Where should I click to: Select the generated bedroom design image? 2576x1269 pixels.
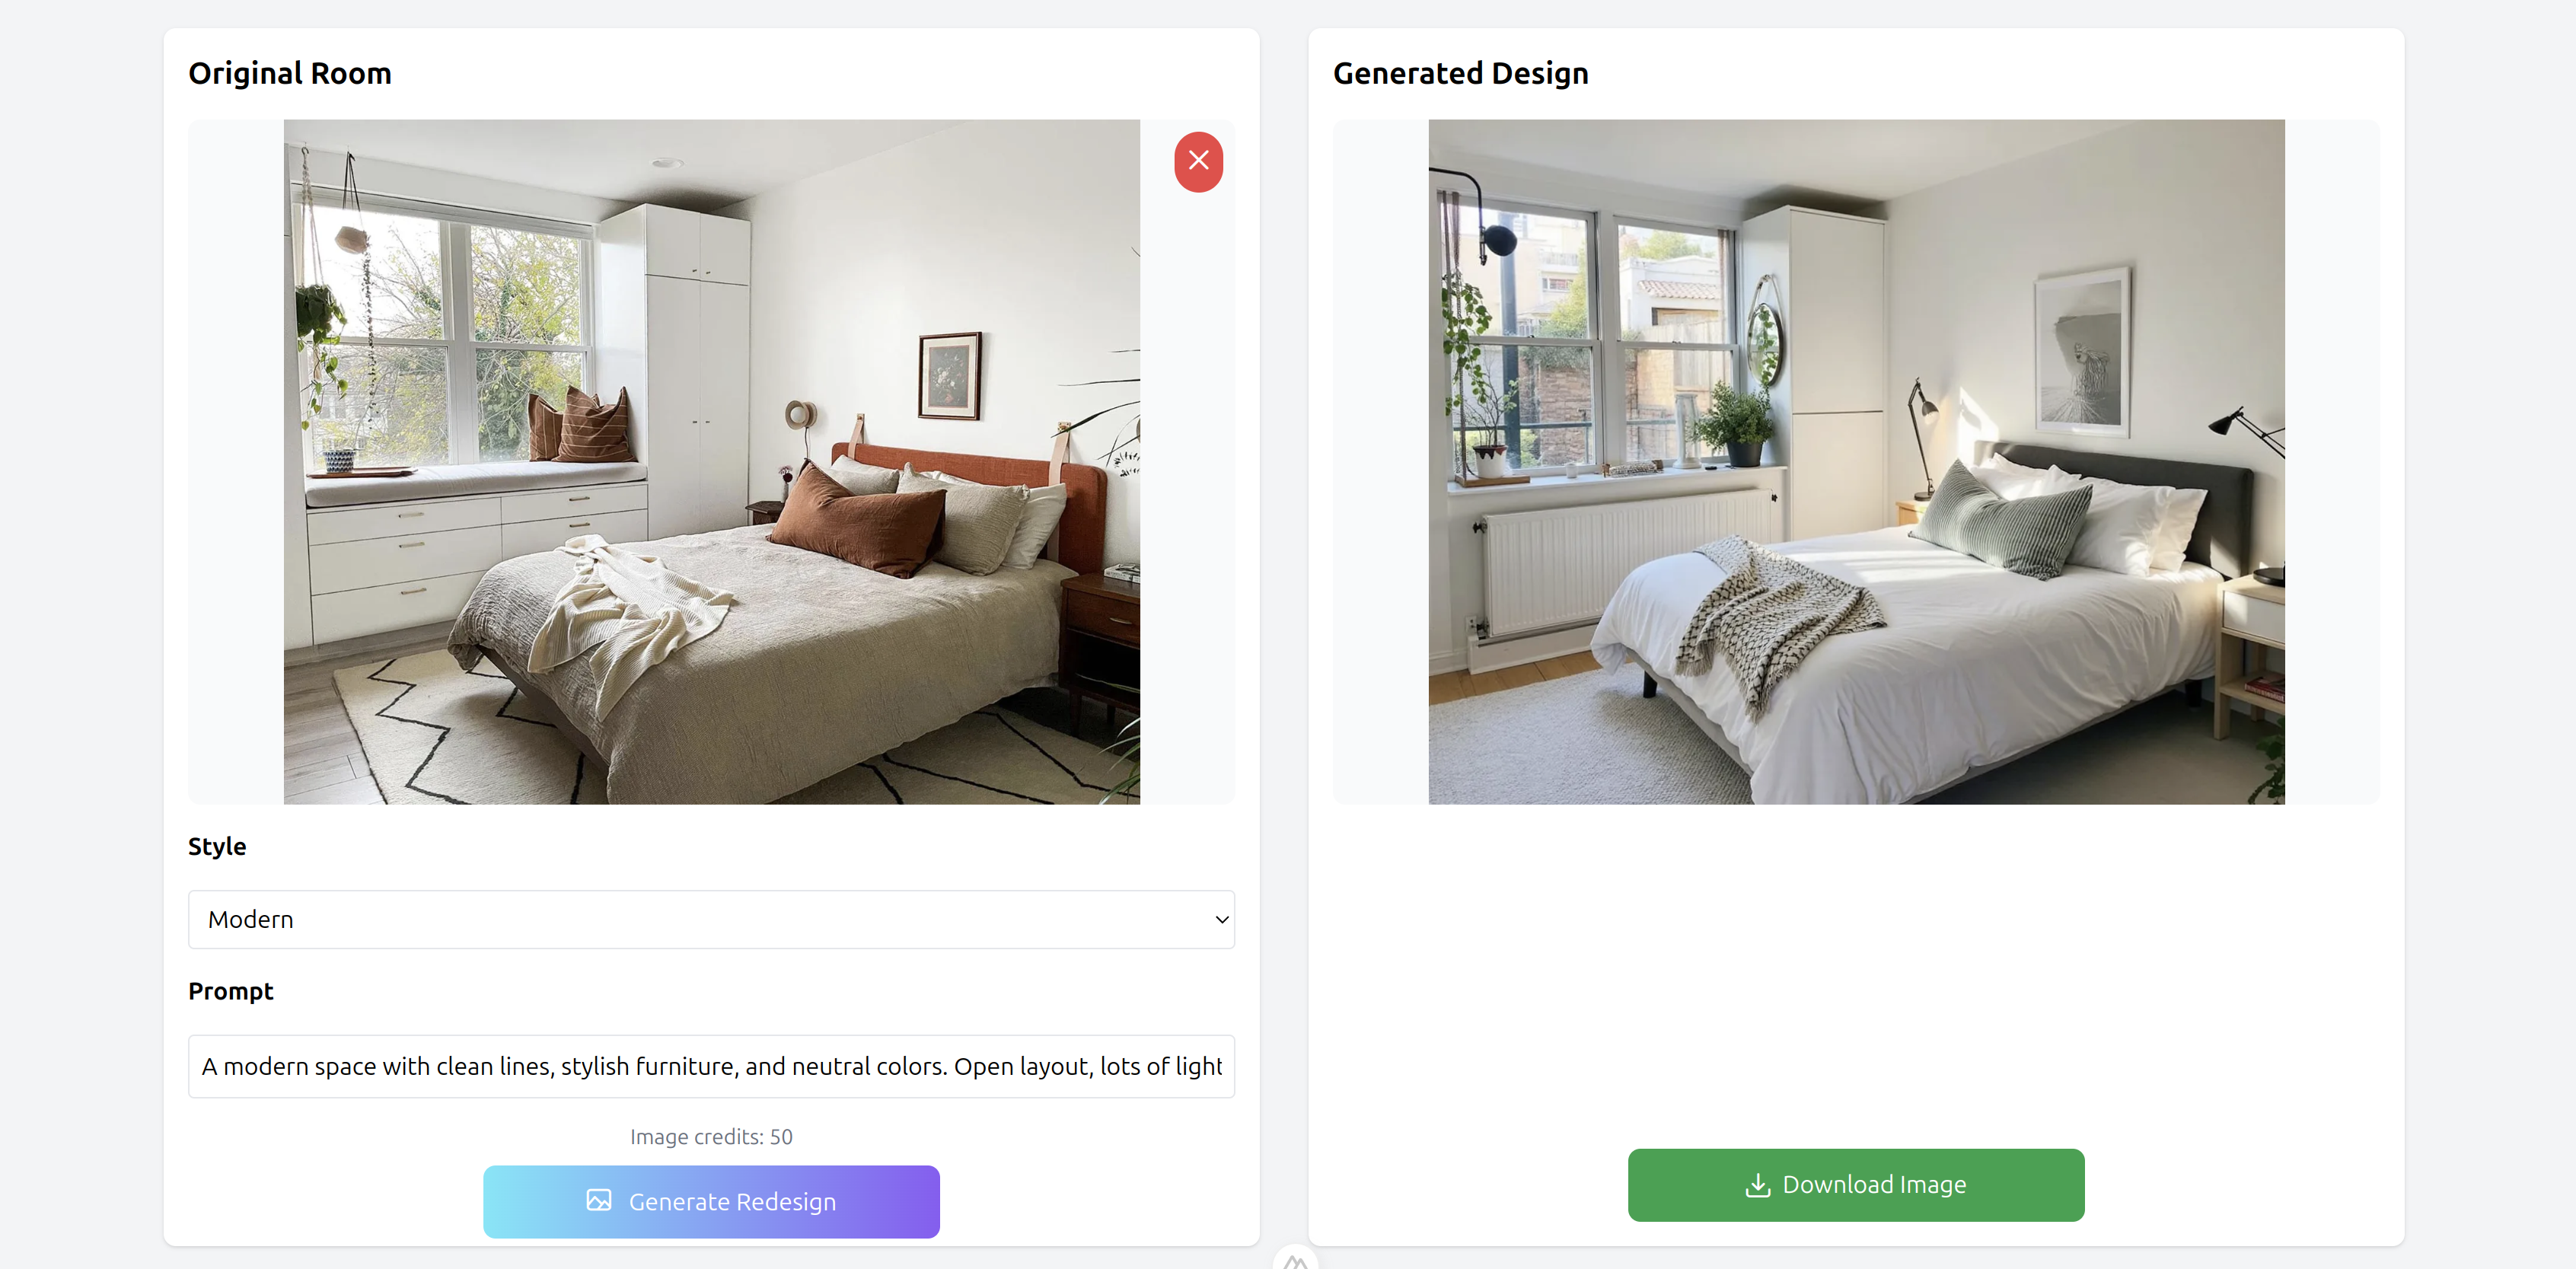pyautogui.click(x=1856, y=462)
